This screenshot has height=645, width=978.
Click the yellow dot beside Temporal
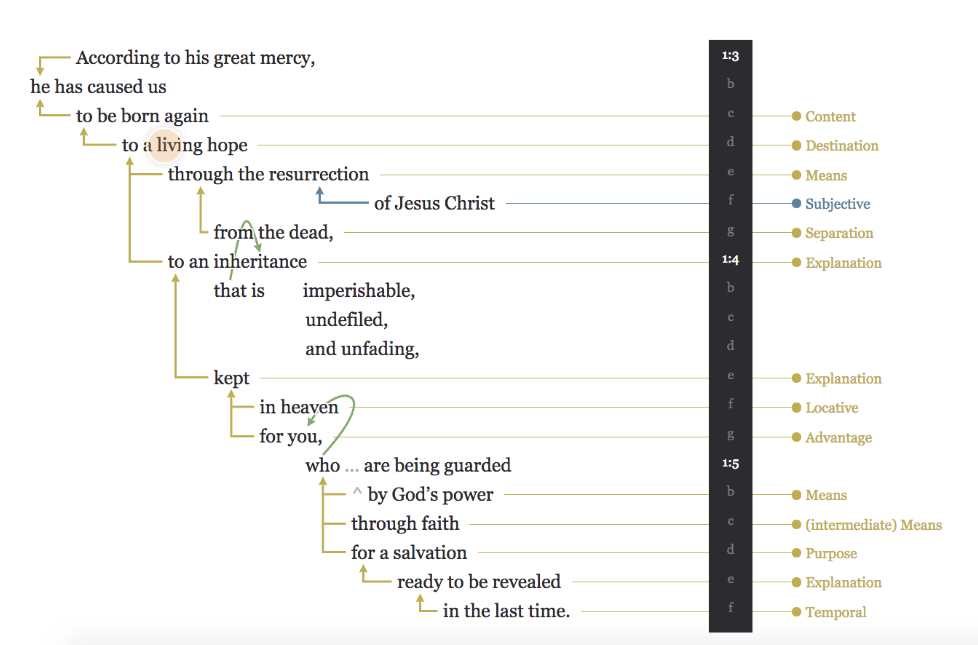[x=796, y=612]
